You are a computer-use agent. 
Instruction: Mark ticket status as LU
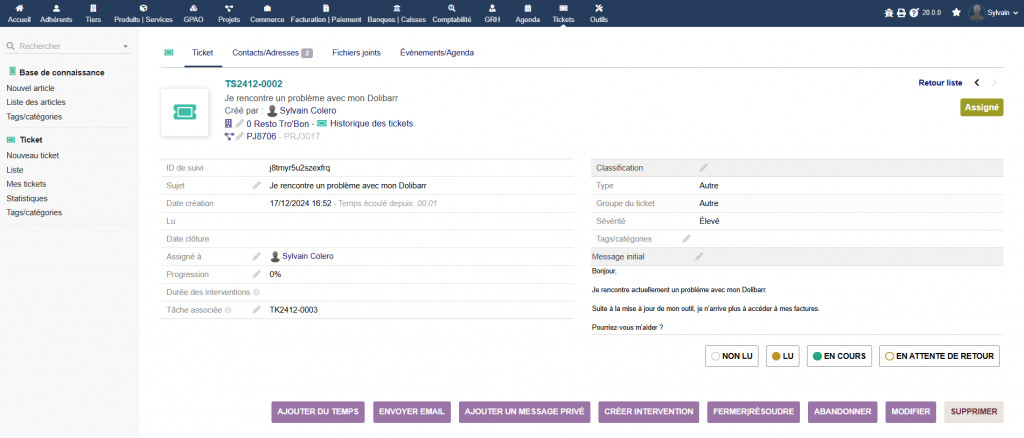781,356
